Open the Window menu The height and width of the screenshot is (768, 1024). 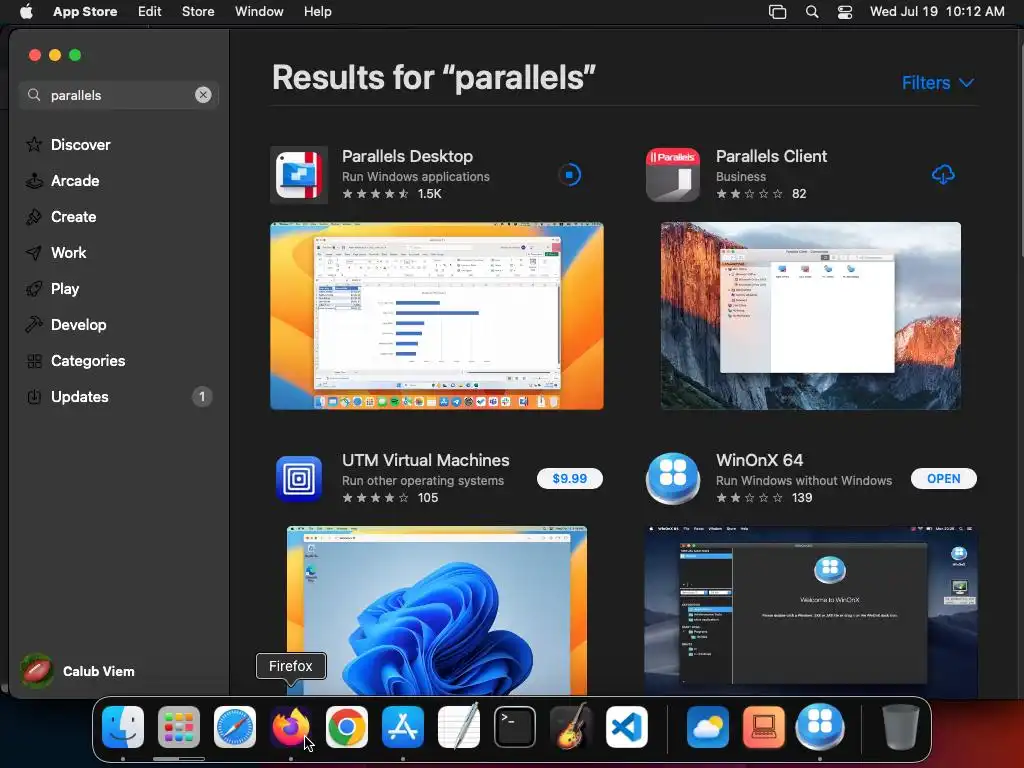click(x=259, y=12)
